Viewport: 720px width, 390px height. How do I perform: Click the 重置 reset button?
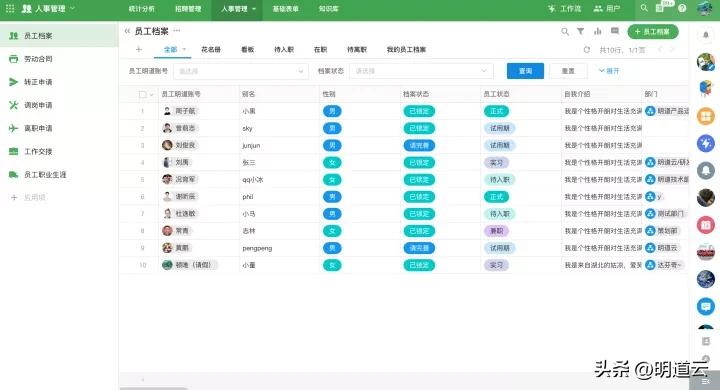[x=568, y=71]
